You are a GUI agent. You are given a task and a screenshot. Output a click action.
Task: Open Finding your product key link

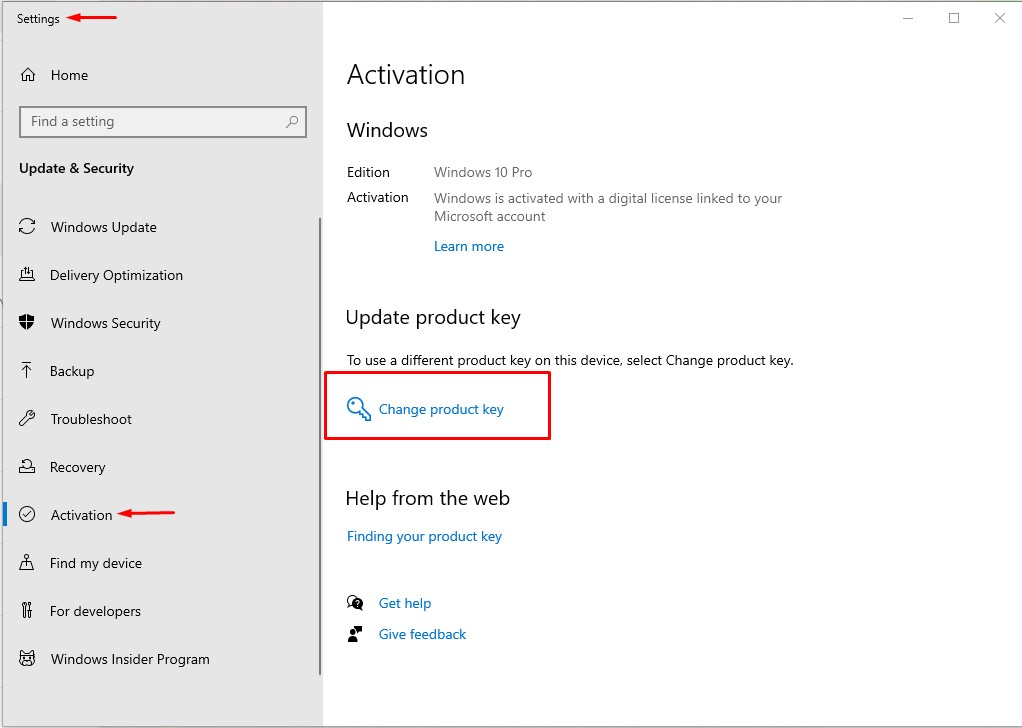point(424,536)
